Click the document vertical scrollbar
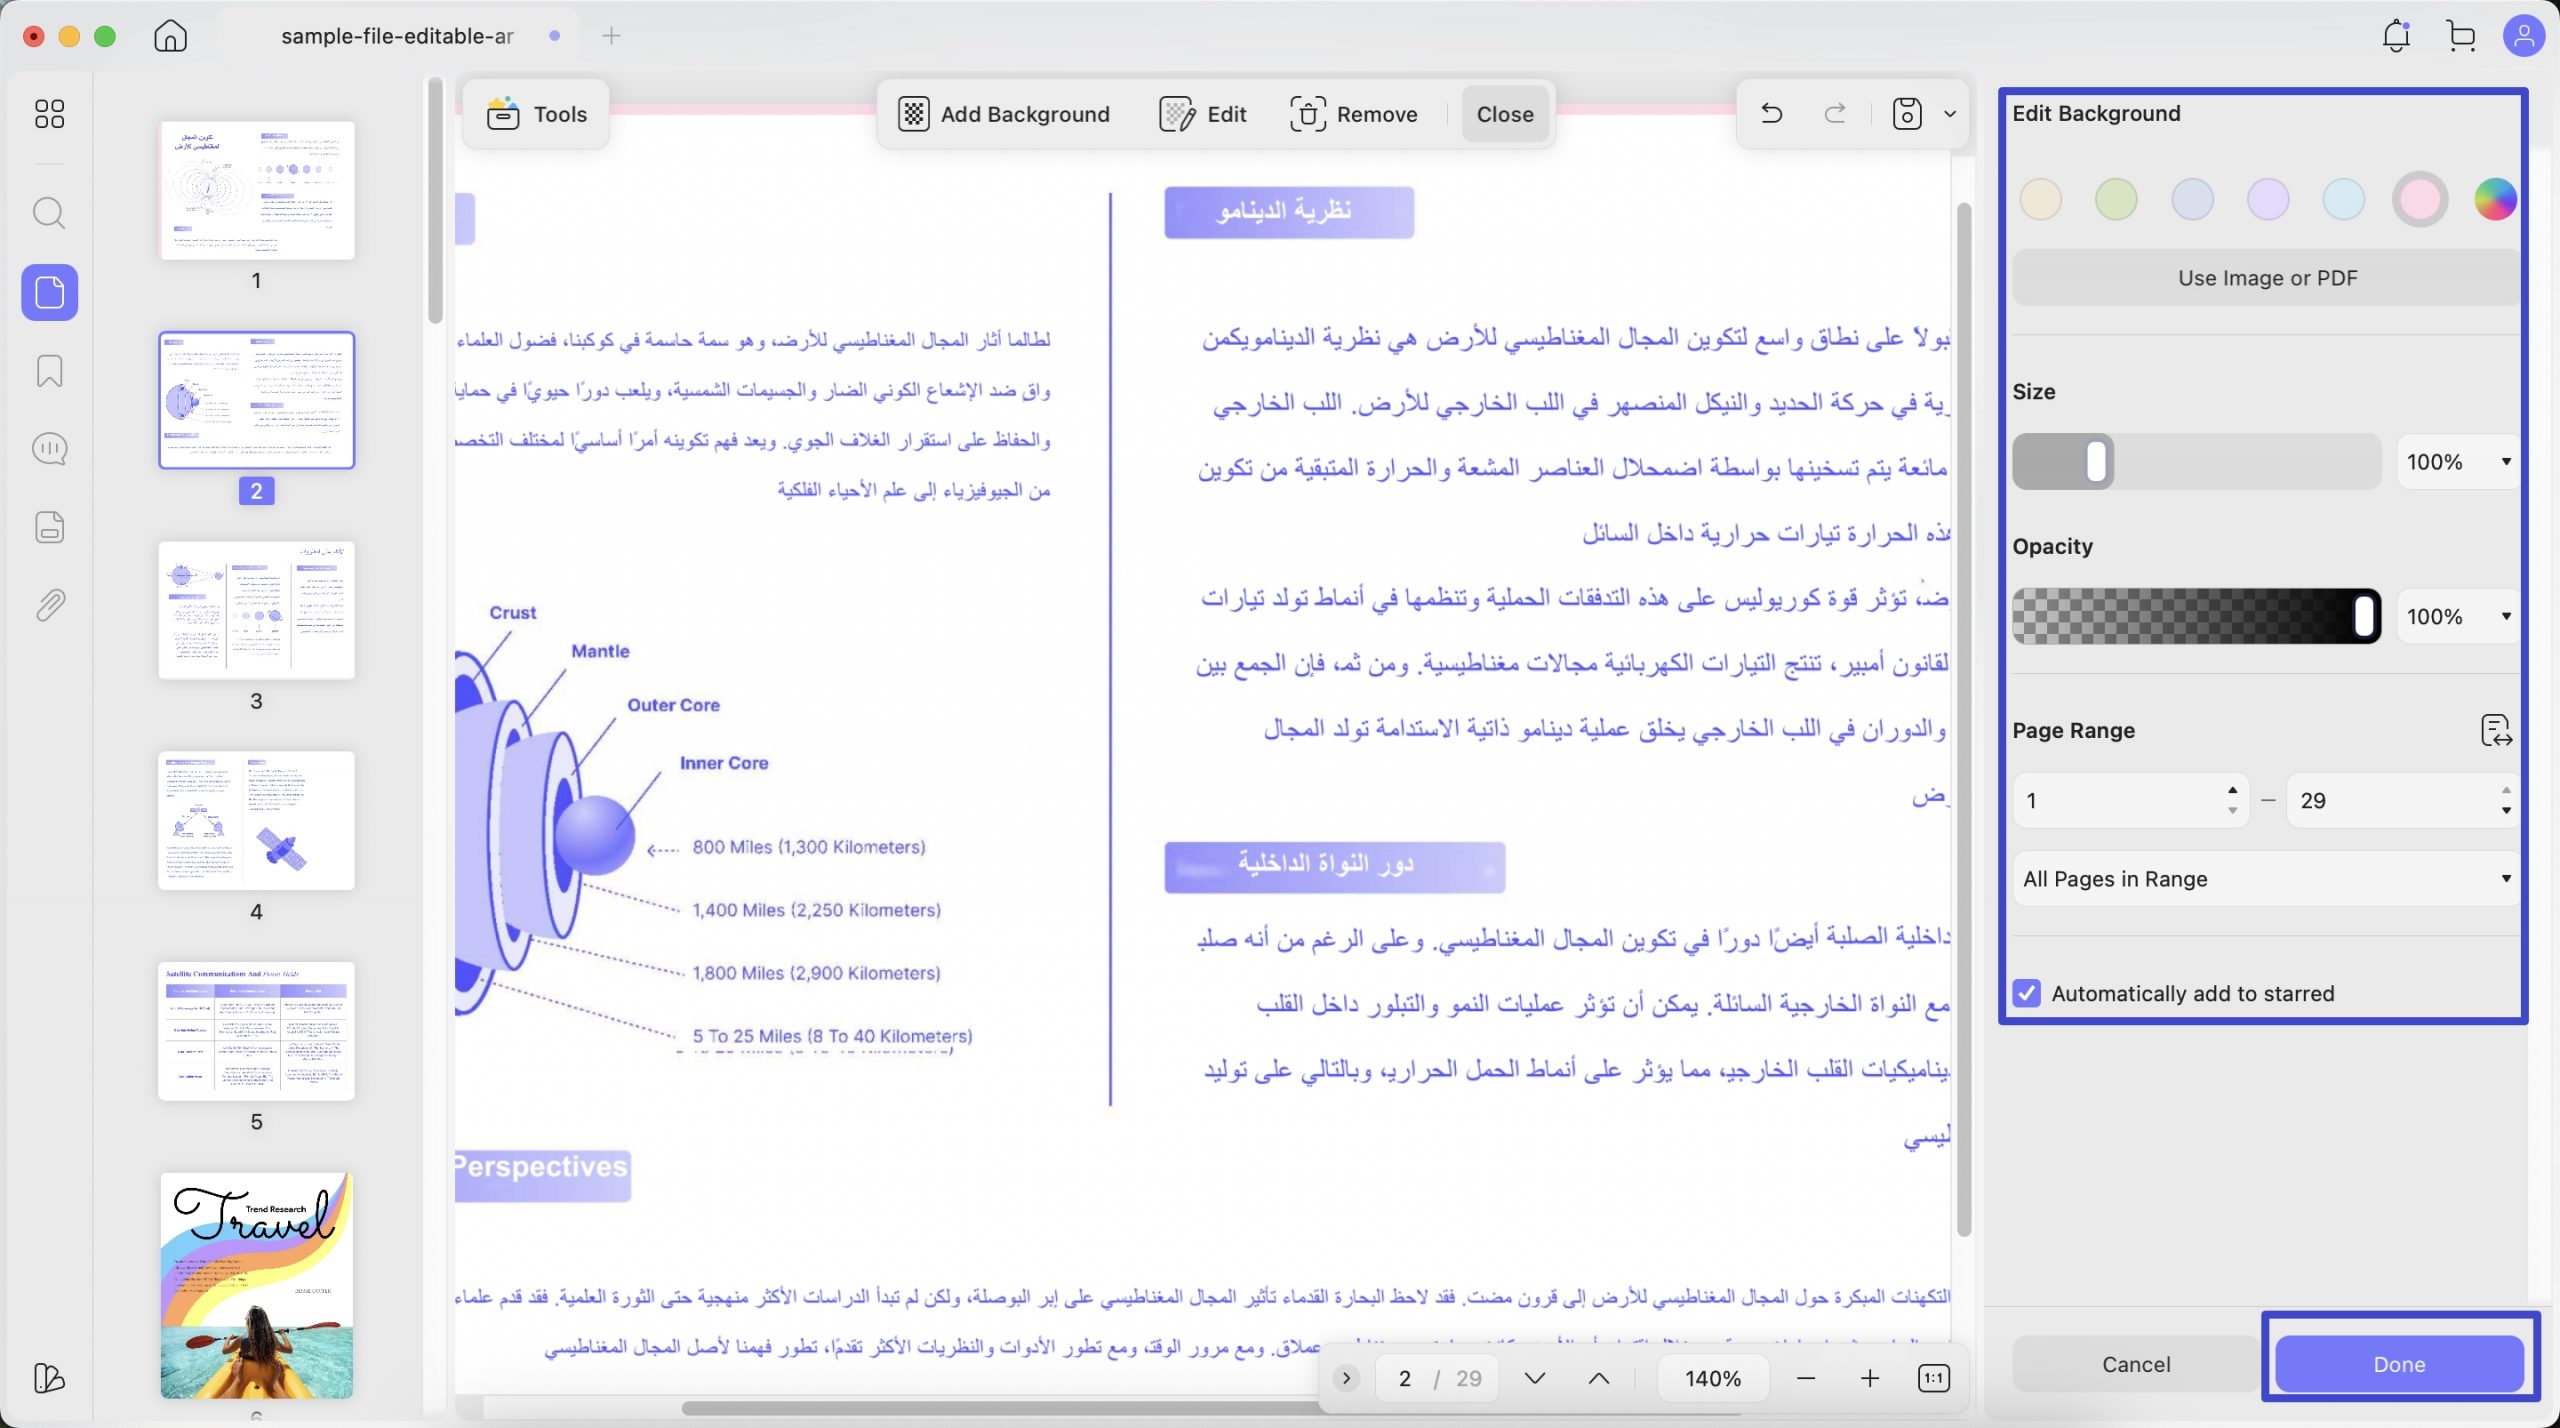Screen dimensions: 2560x1428 pos(1963,720)
